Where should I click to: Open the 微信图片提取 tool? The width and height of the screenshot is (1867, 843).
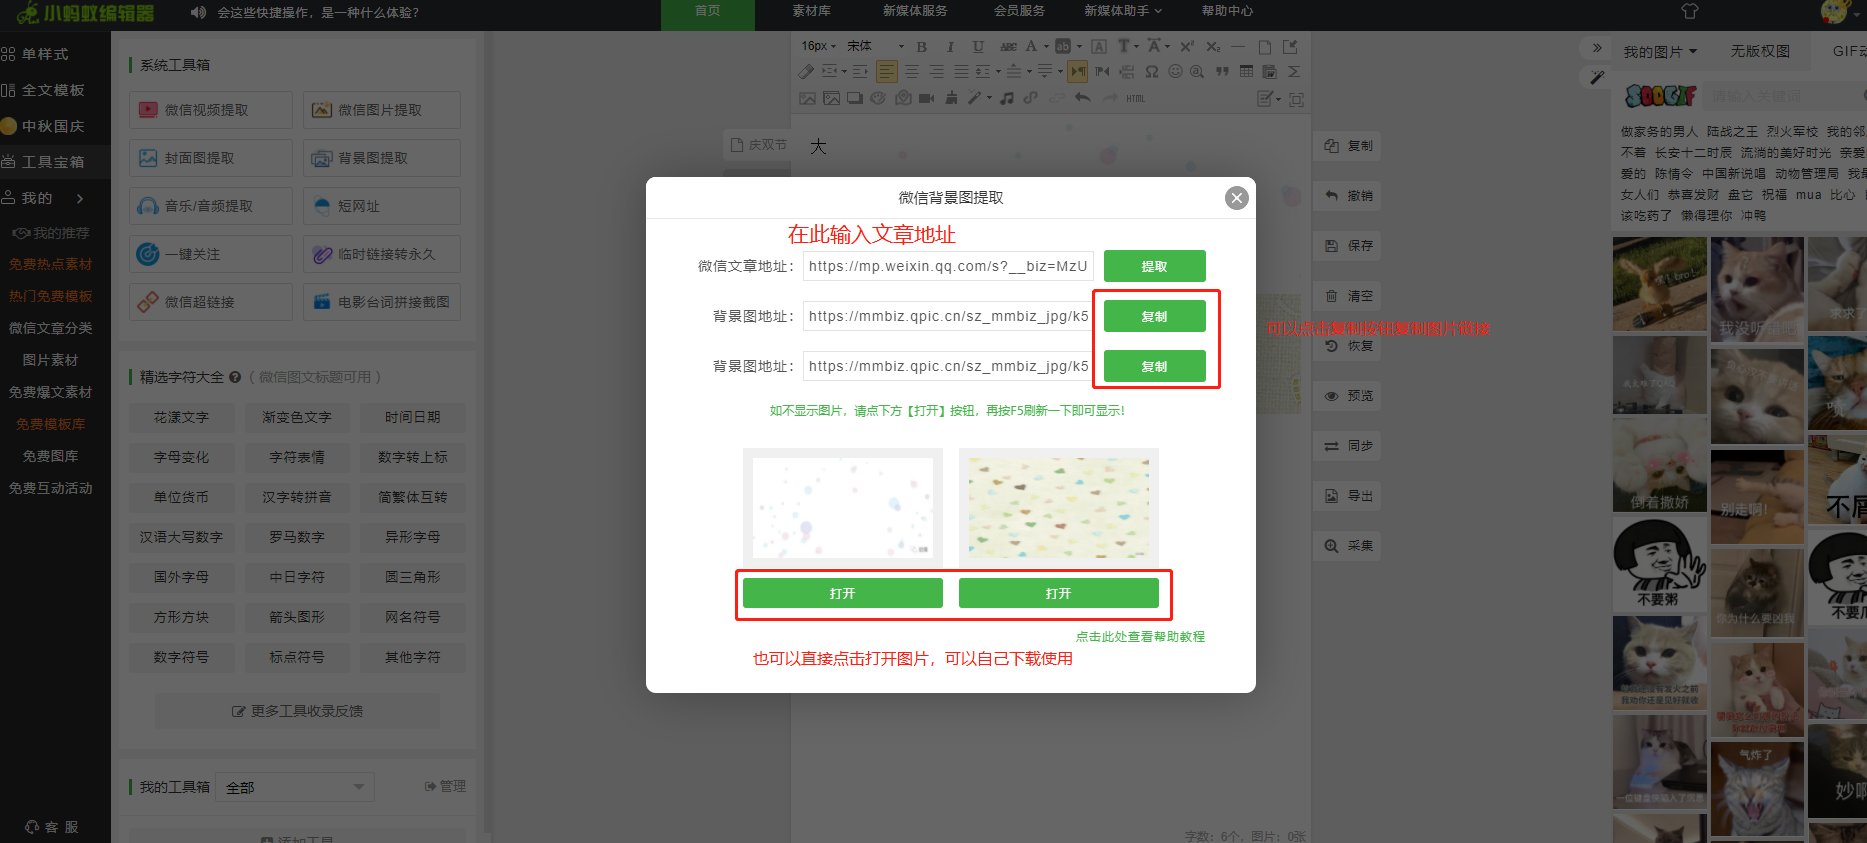382,110
